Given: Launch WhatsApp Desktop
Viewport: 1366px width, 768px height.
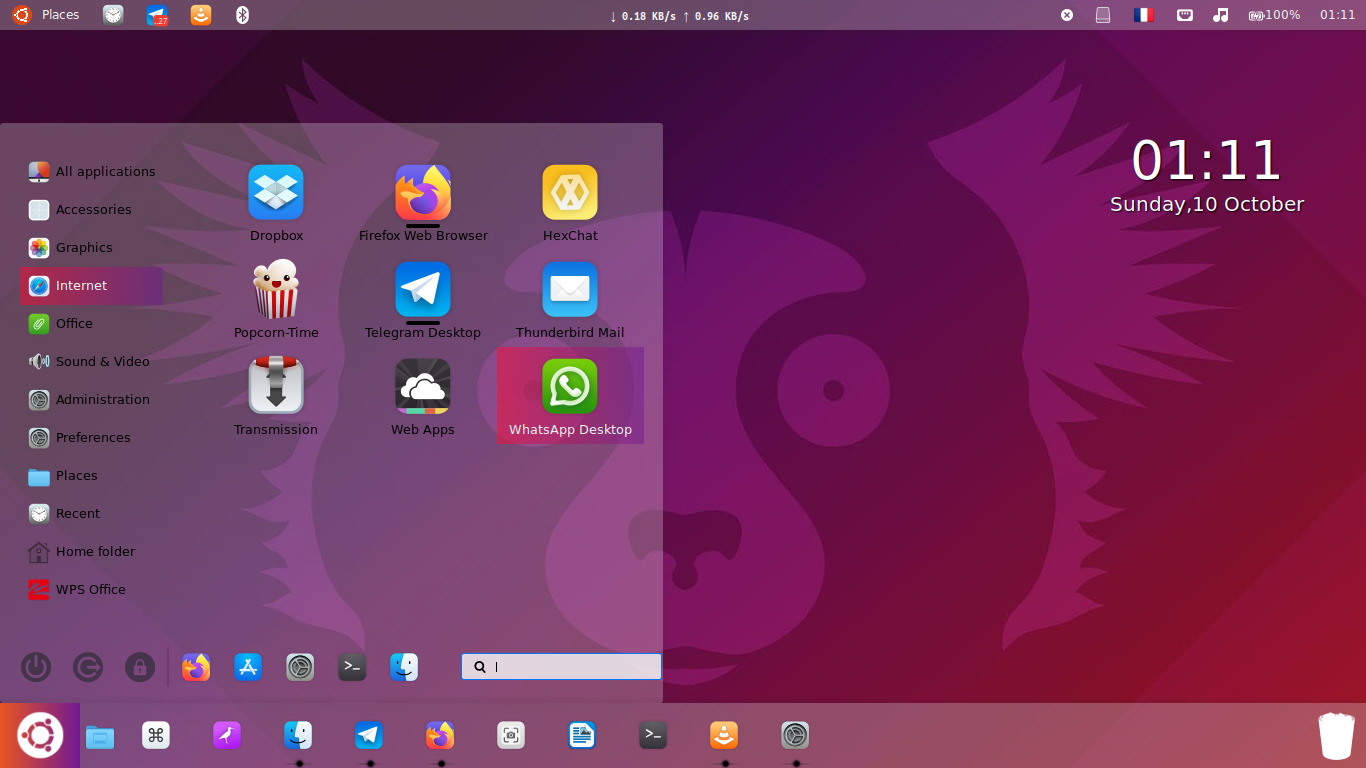Looking at the screenshot, I should tap(570, 396).
